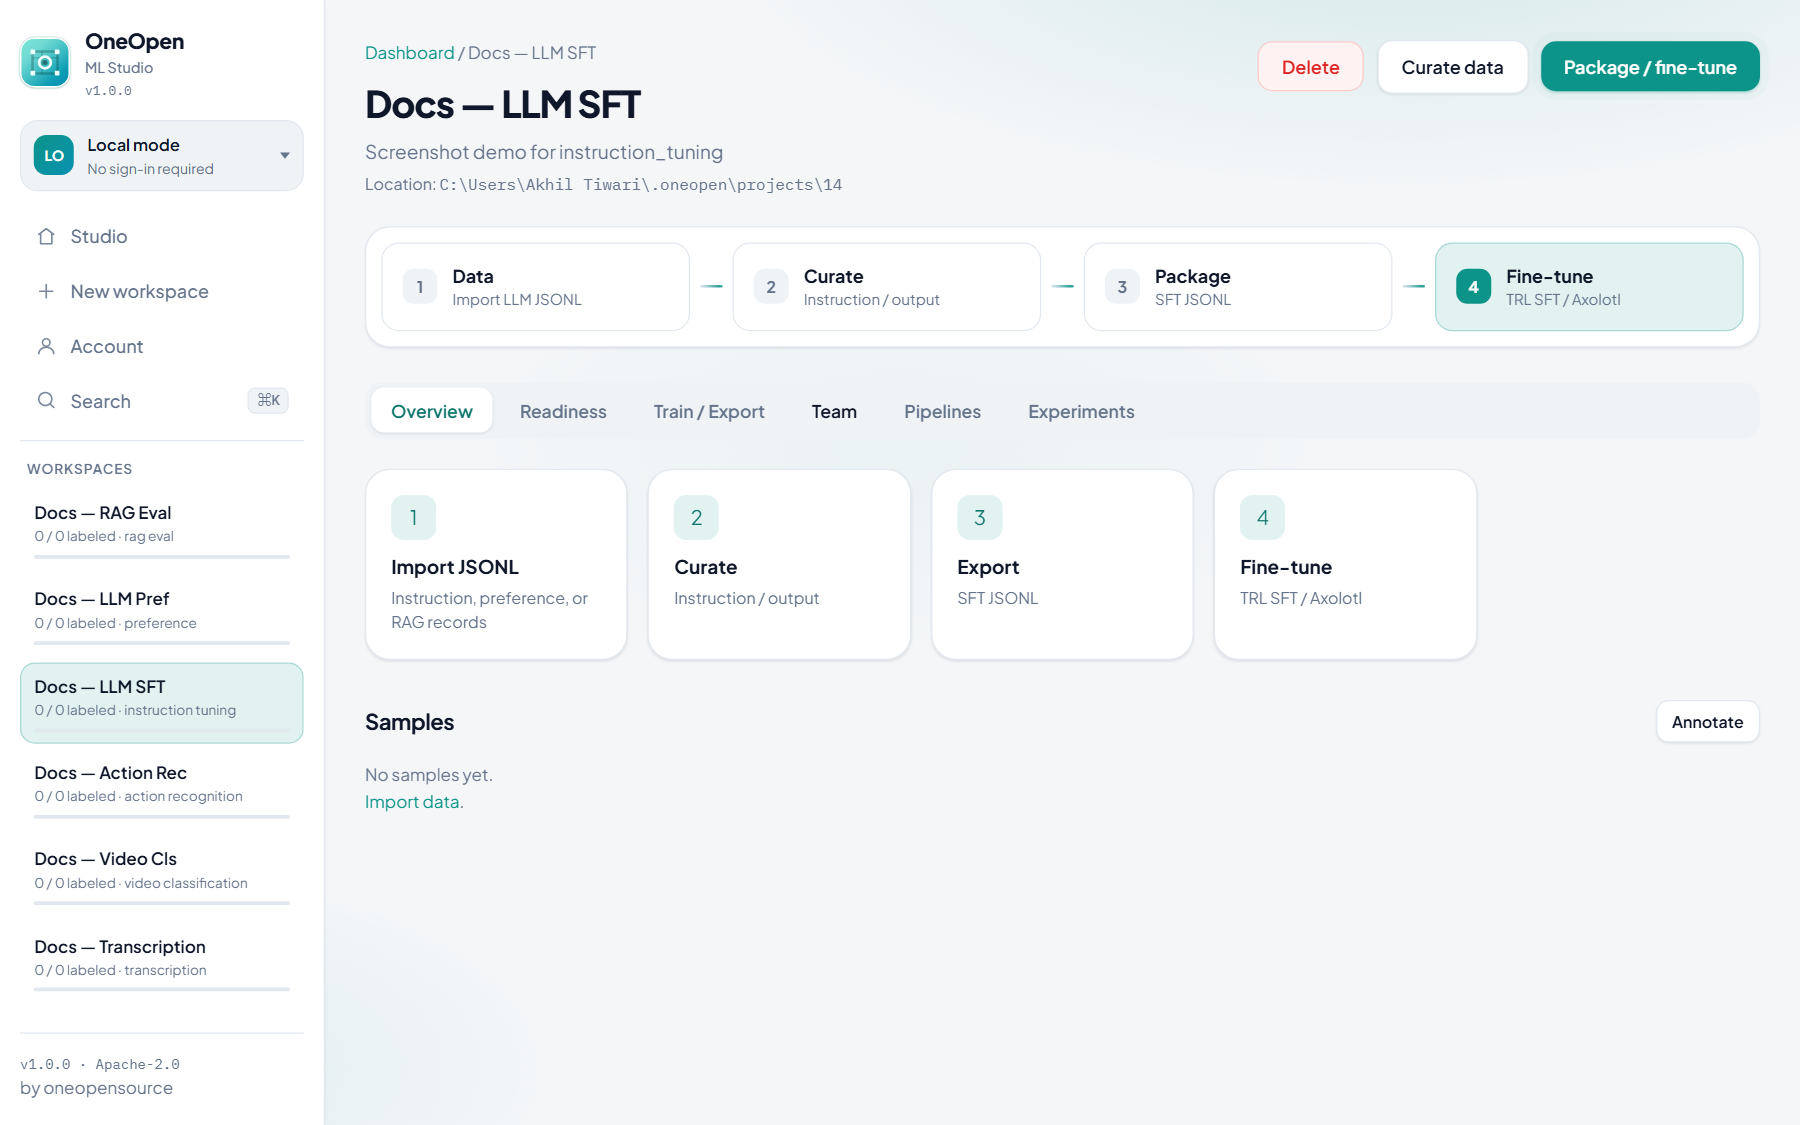Switch to the Readiness tab
The width and height of the screenshot is (1800, 1125).
pos(563,411)
